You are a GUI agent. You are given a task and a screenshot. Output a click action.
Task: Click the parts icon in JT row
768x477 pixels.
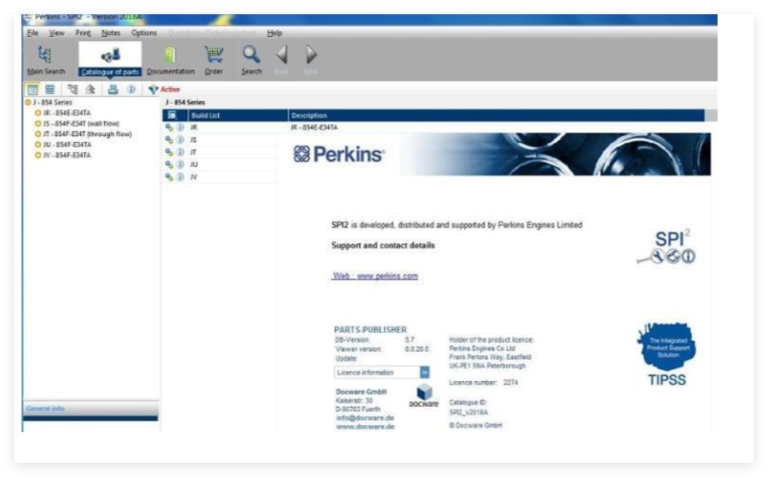(169, 152)
